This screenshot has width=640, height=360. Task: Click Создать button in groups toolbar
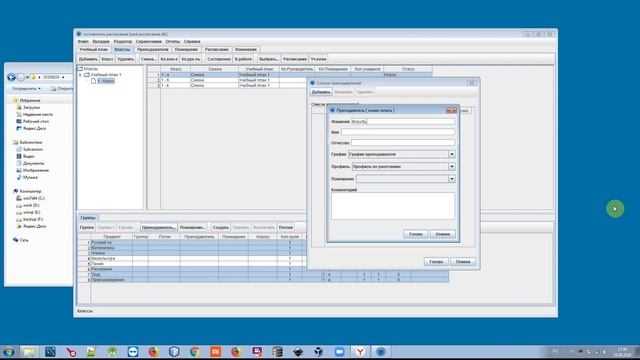tap(221, 227)
